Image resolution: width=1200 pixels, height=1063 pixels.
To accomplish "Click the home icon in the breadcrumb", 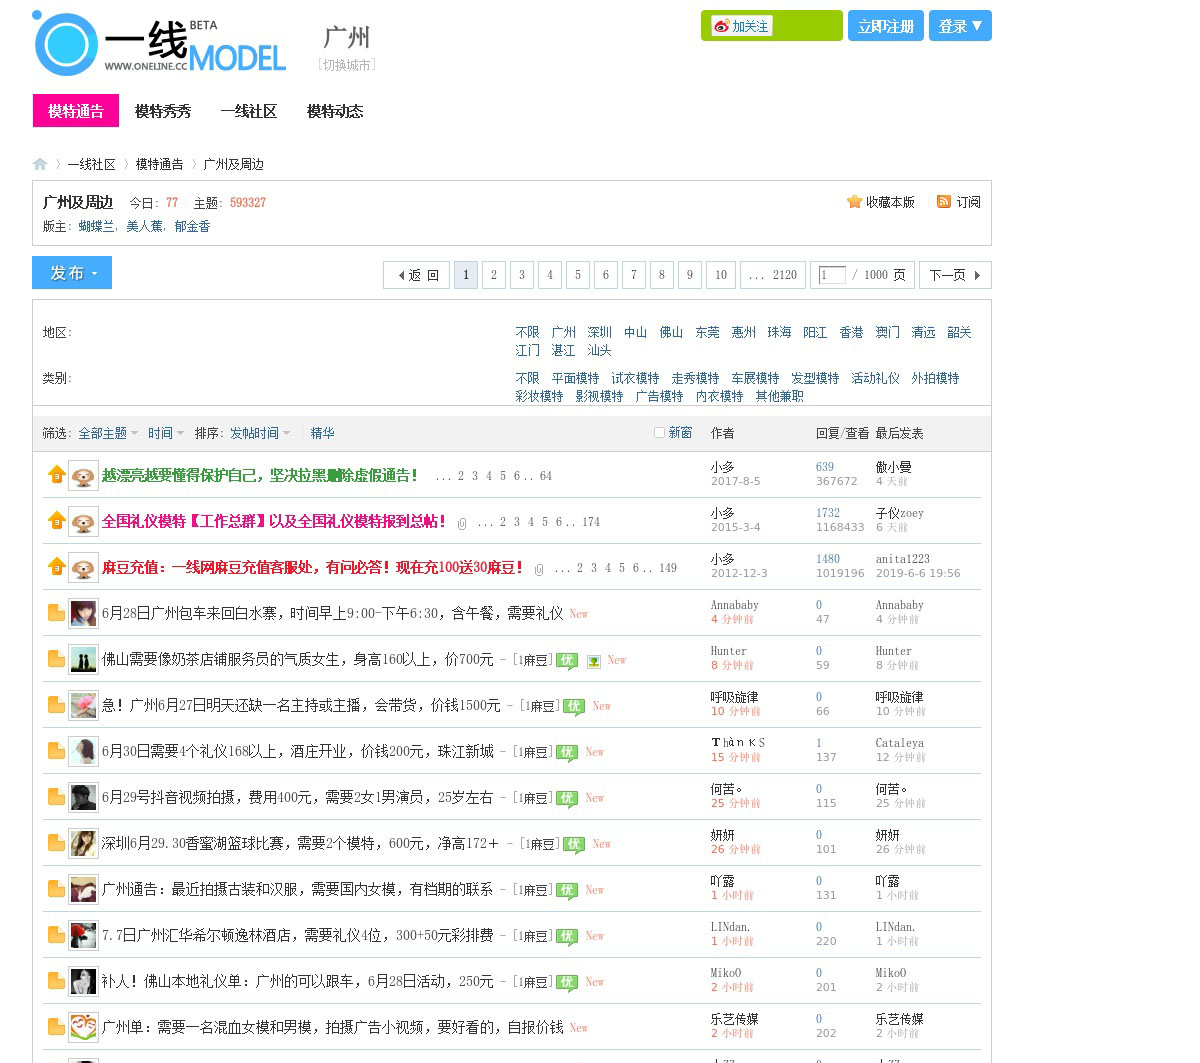I will pyautogui.click(x=40, y=164).
